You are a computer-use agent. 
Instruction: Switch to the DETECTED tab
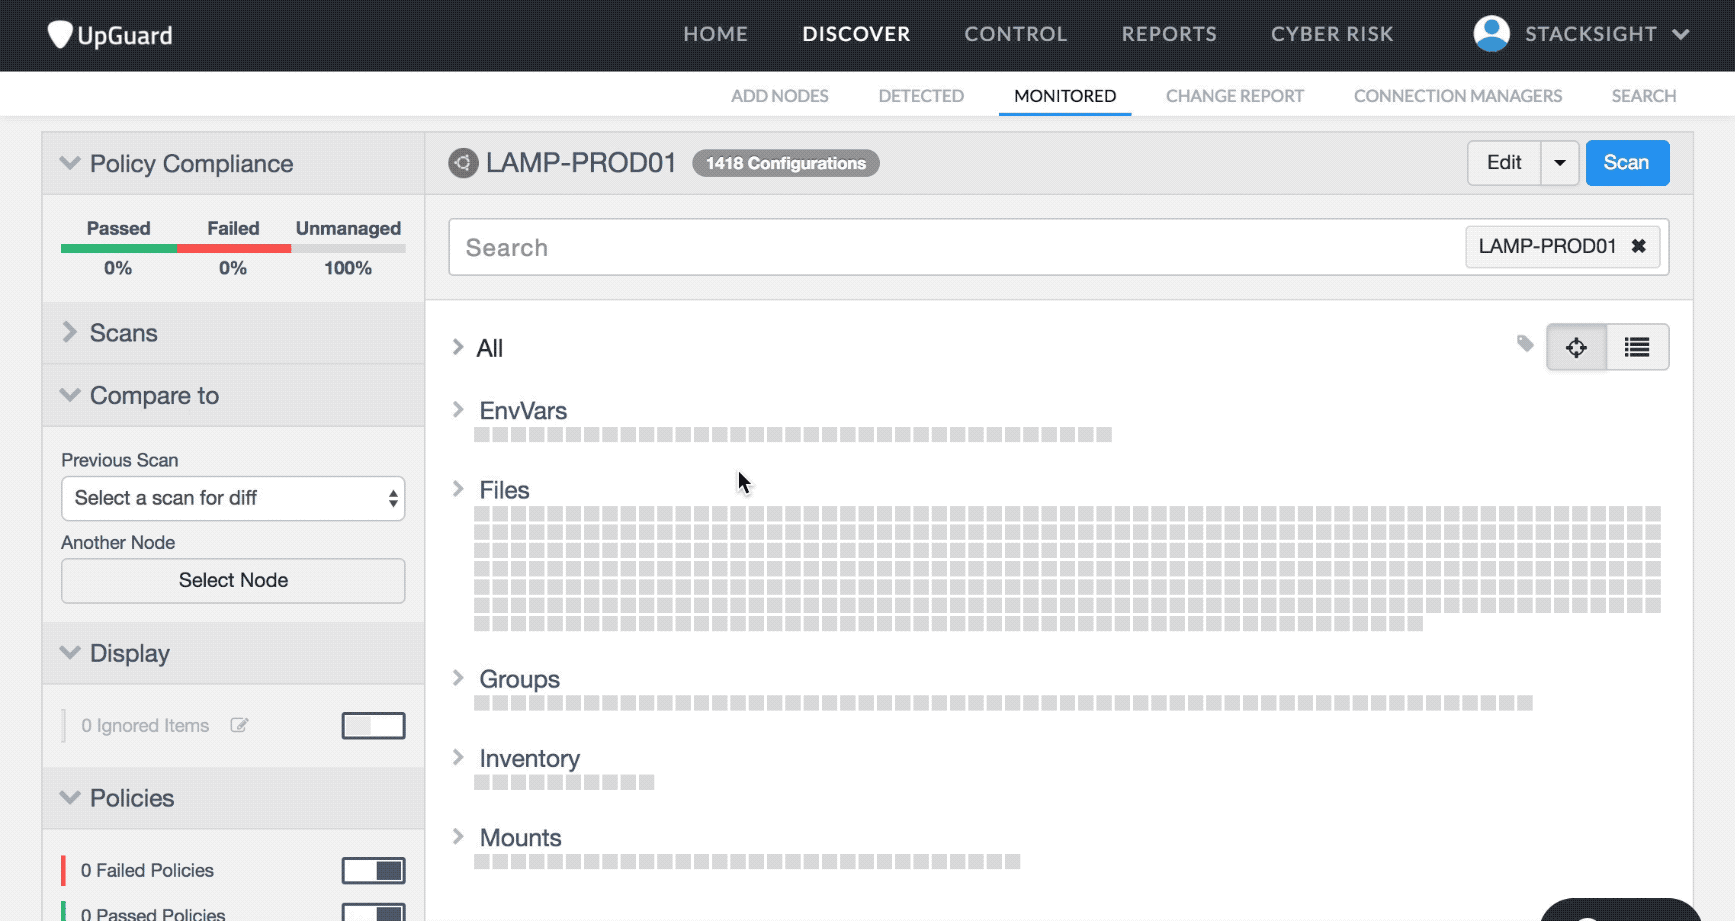tap(921, 96)
